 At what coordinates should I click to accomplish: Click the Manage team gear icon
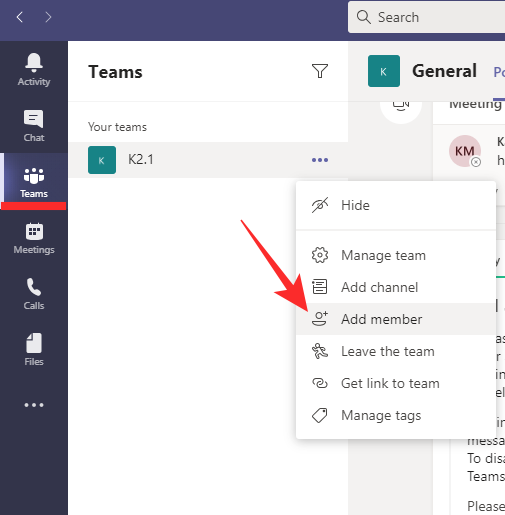coord(320,255)
